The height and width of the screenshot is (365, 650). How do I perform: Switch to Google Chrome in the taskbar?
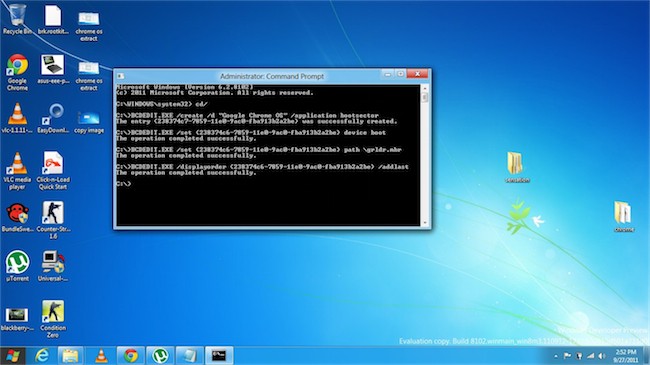click(131, 355)
